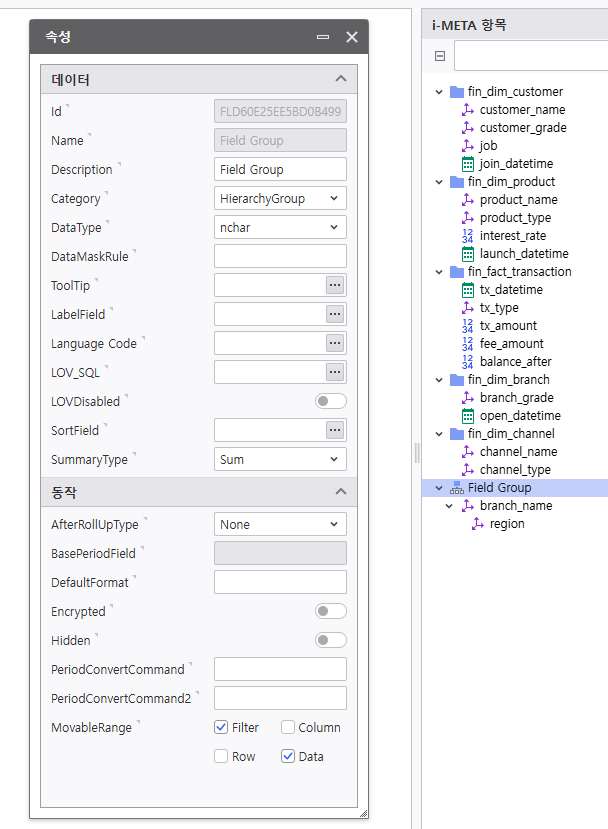The height and width of the screenshot is (829, 608).
Task: Click the interest_rate numeric icon
Action: click(468, 236)
